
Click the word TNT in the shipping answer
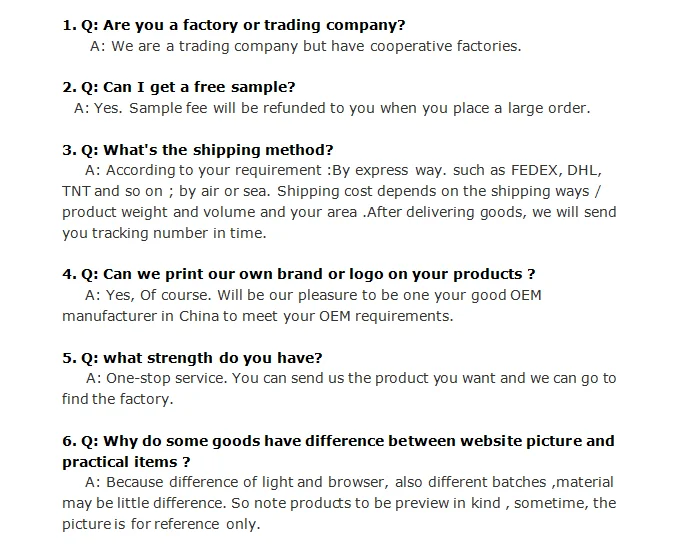pyautogui.click(x=76, y=191)
